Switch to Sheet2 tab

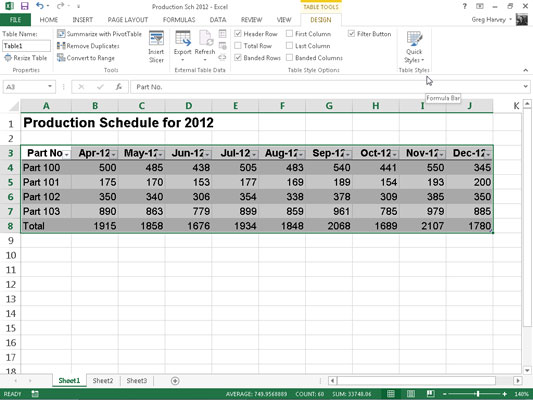coord(103,381)
